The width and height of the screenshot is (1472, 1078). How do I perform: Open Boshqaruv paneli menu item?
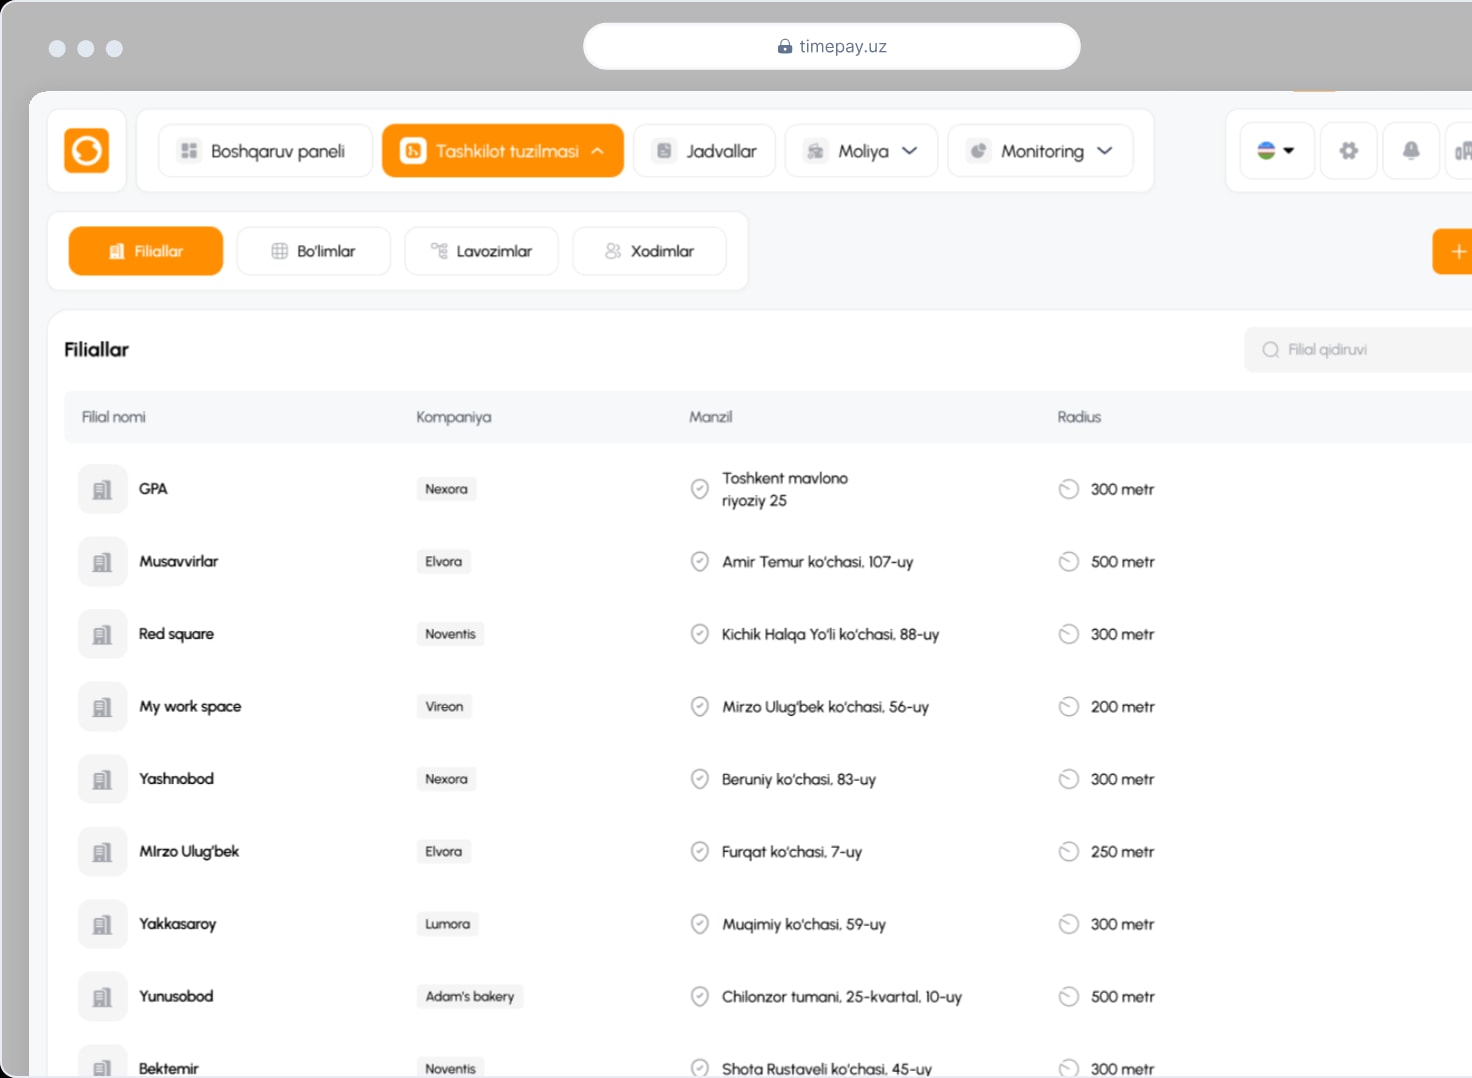pos(265,151)
